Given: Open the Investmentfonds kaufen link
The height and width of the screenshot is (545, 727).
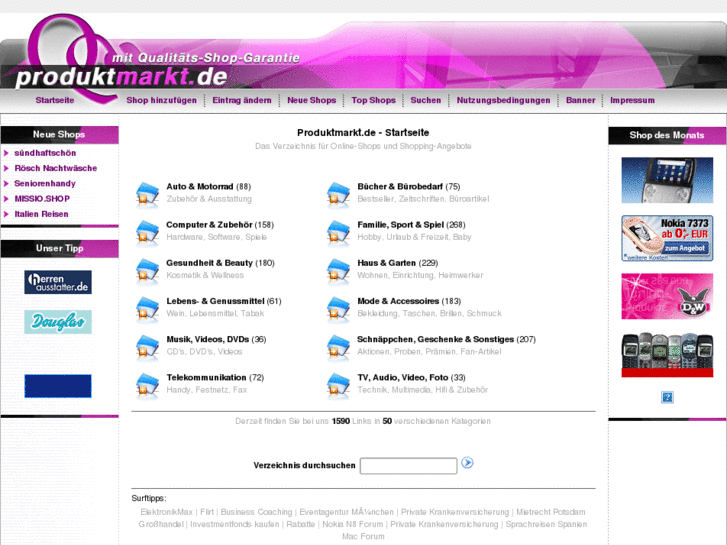Looking at the screenshot, I should coord(235,524).
